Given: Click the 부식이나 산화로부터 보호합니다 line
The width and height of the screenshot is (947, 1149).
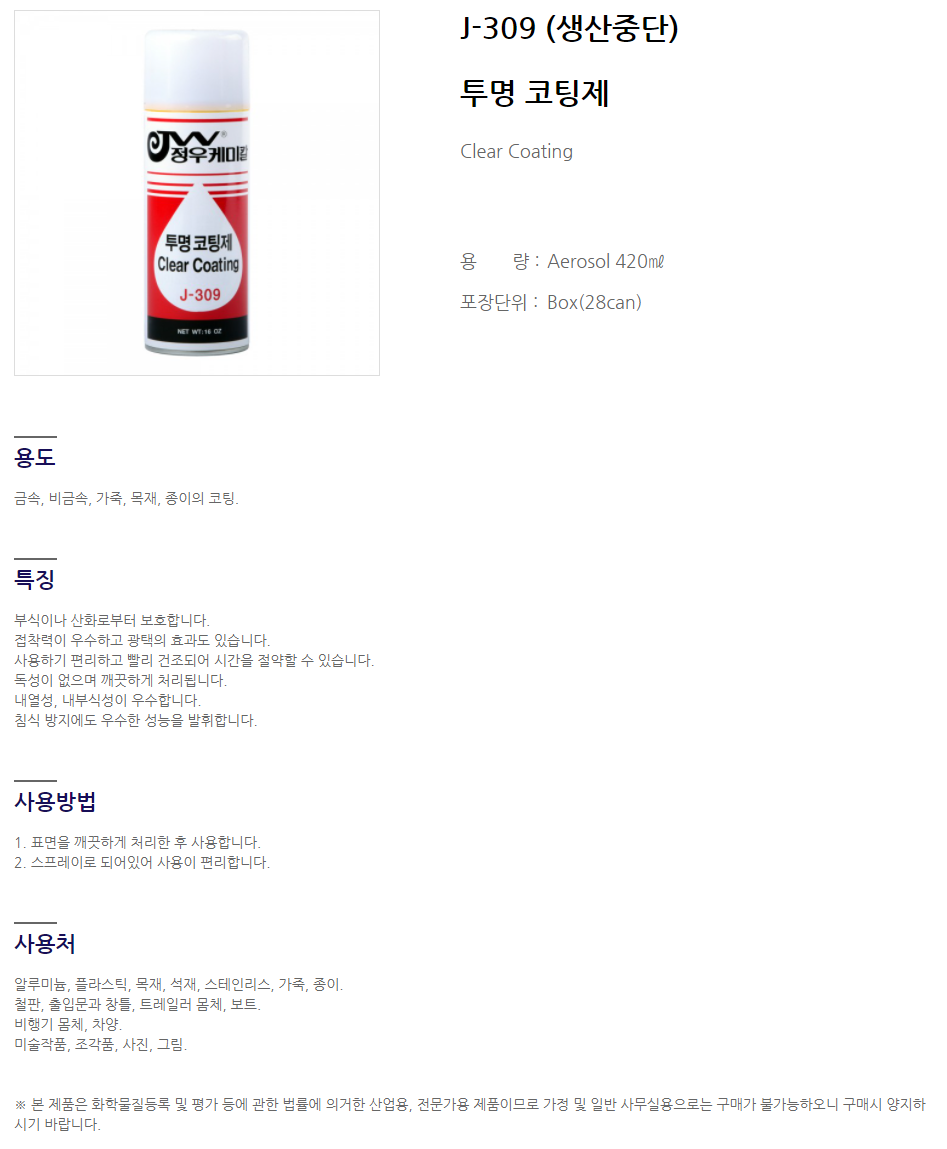Looking at the screenshot, I should pos(112,621).
